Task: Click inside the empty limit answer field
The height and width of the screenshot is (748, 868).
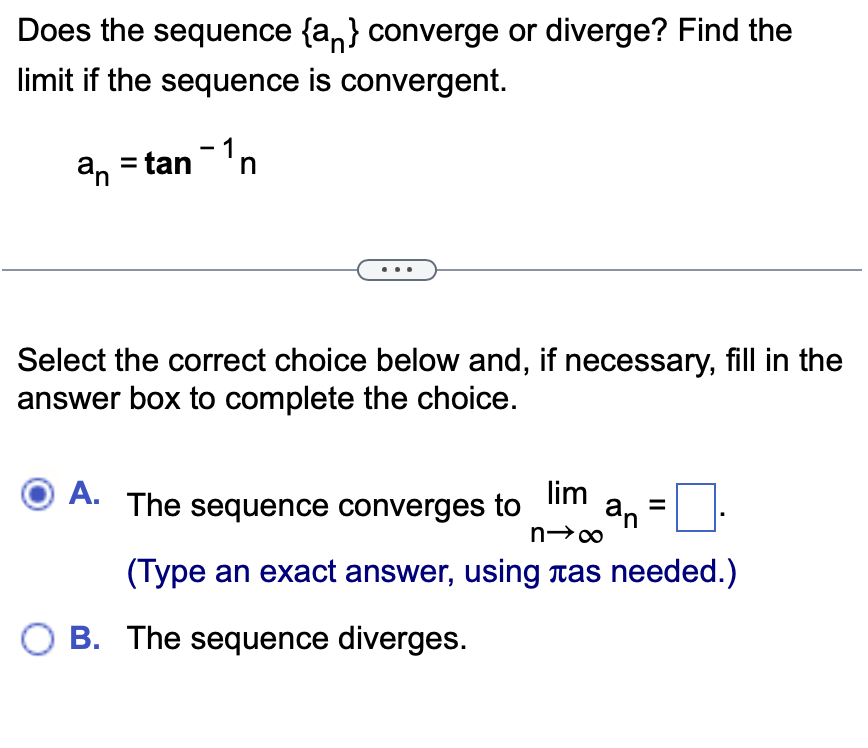Action: (696, 508)
